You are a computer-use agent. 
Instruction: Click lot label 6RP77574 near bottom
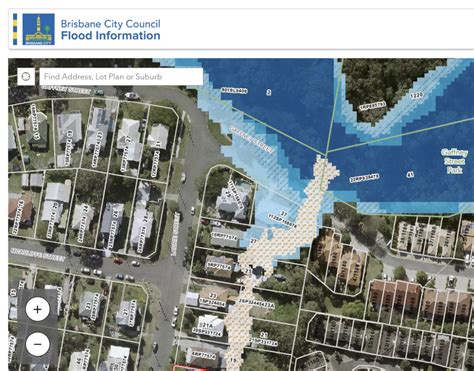point(204,355)
